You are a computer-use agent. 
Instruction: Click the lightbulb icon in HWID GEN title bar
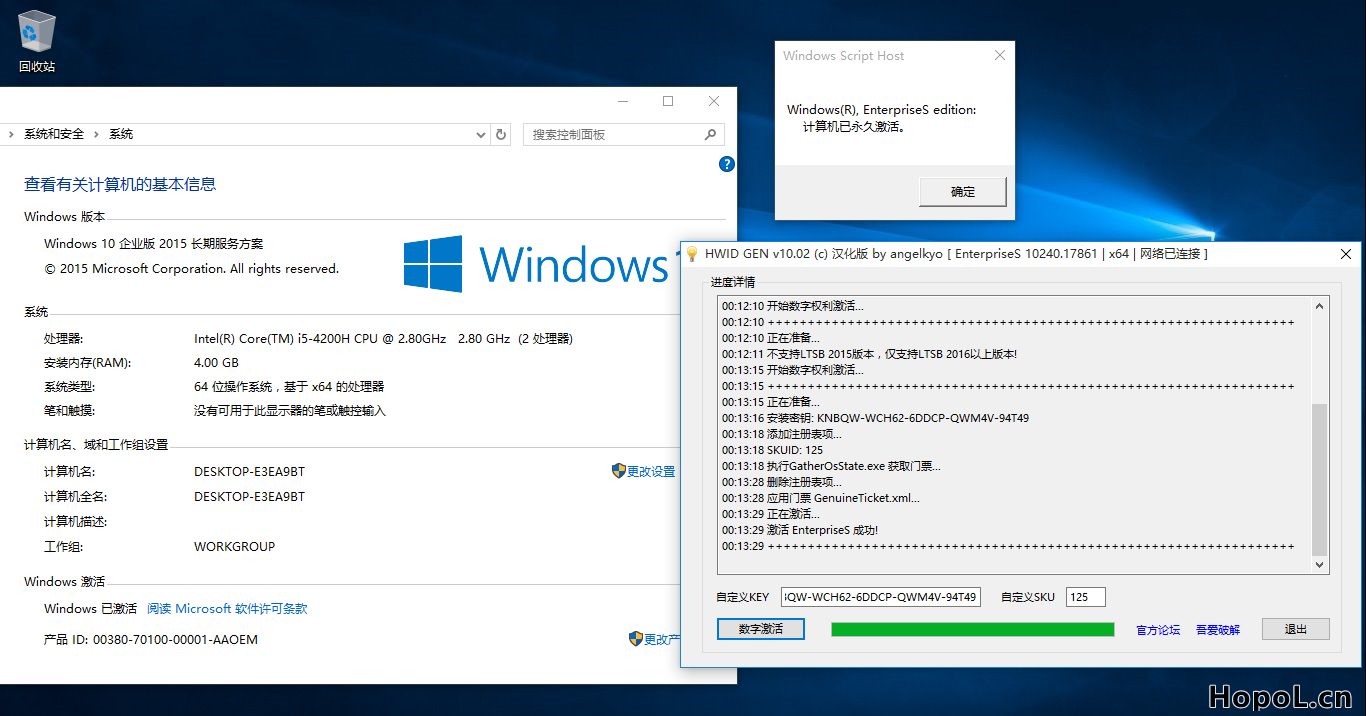(x=691, y=254)
